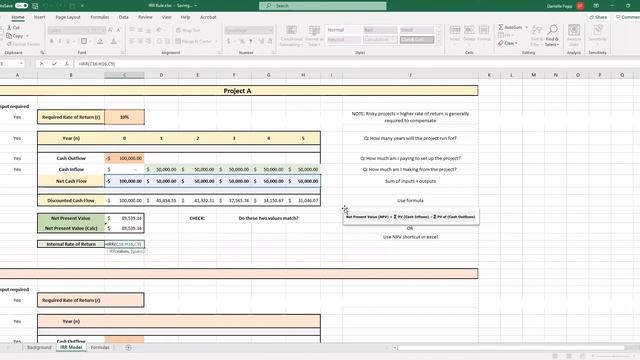
Task: Click Comma Style icon
Action: (251, 41)
